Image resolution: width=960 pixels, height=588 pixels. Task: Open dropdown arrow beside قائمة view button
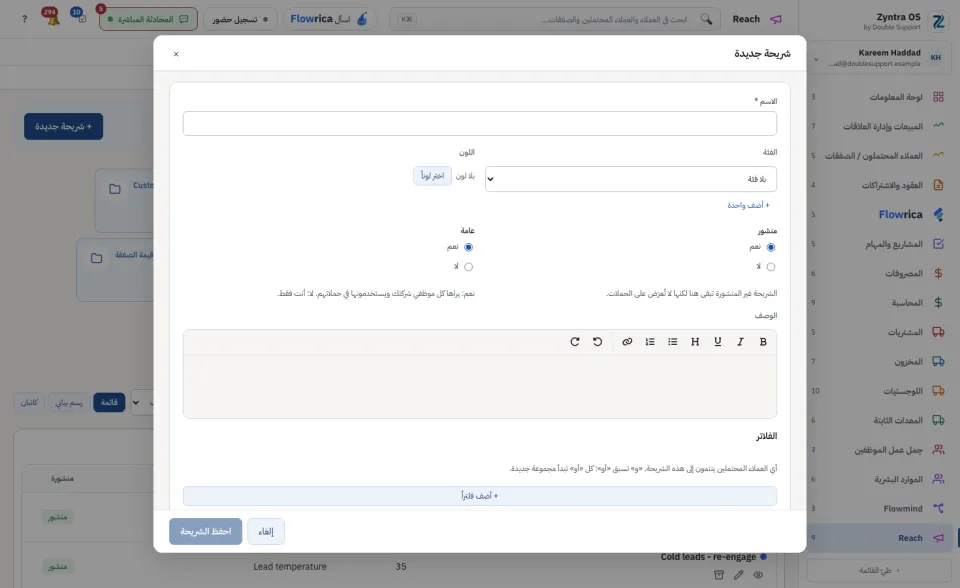tap(136, 402)
